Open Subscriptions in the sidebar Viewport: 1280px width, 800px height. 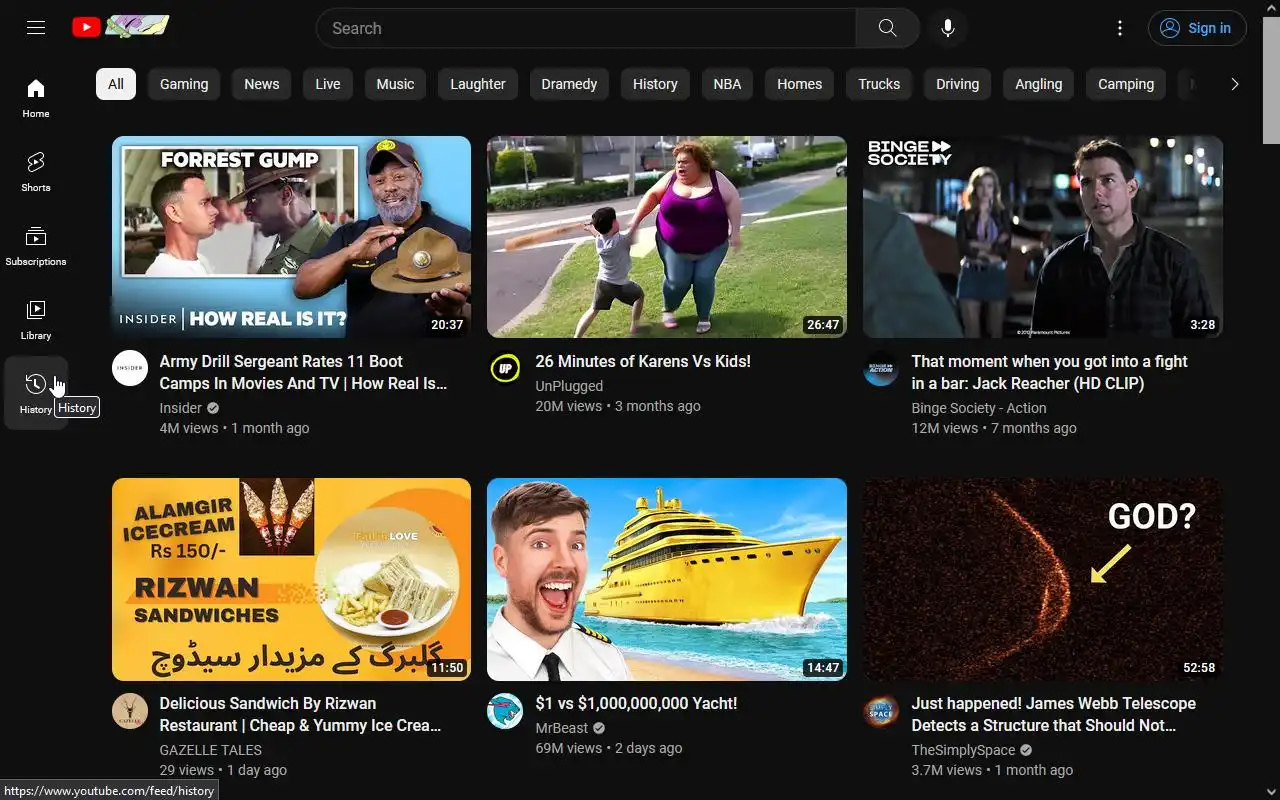(36, 246)
